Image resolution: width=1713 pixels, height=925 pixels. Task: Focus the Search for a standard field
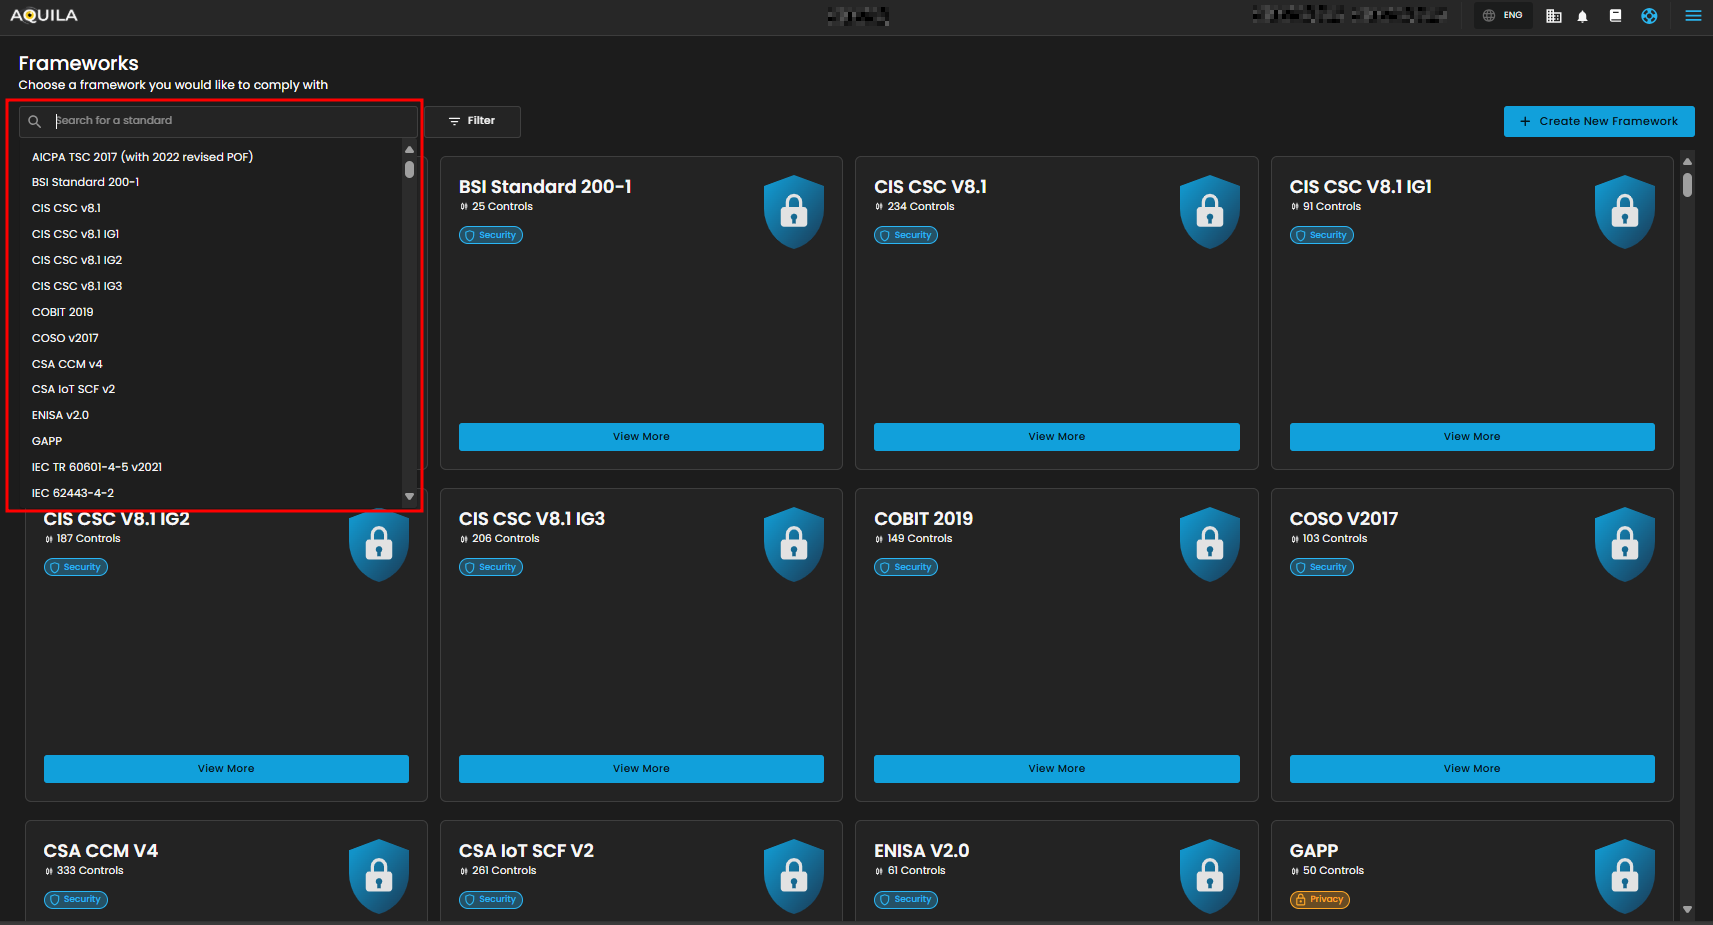tap(230, 121)
